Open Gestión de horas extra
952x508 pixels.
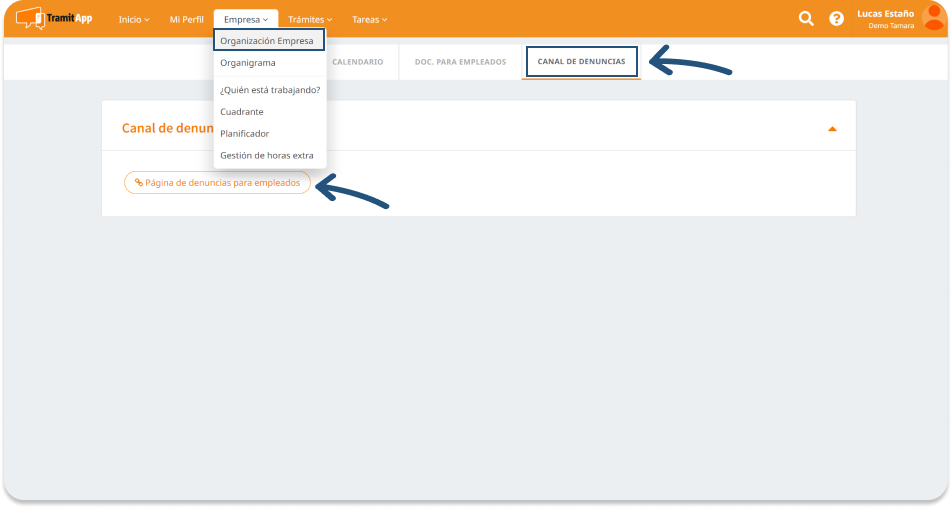click(266, 156)
